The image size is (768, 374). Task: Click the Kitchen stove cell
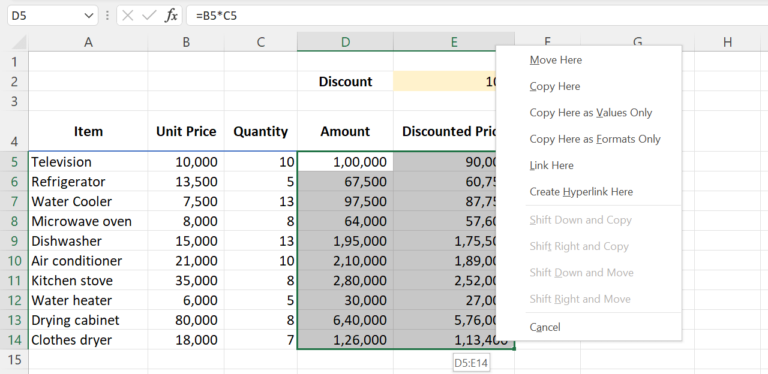[88, 280]
